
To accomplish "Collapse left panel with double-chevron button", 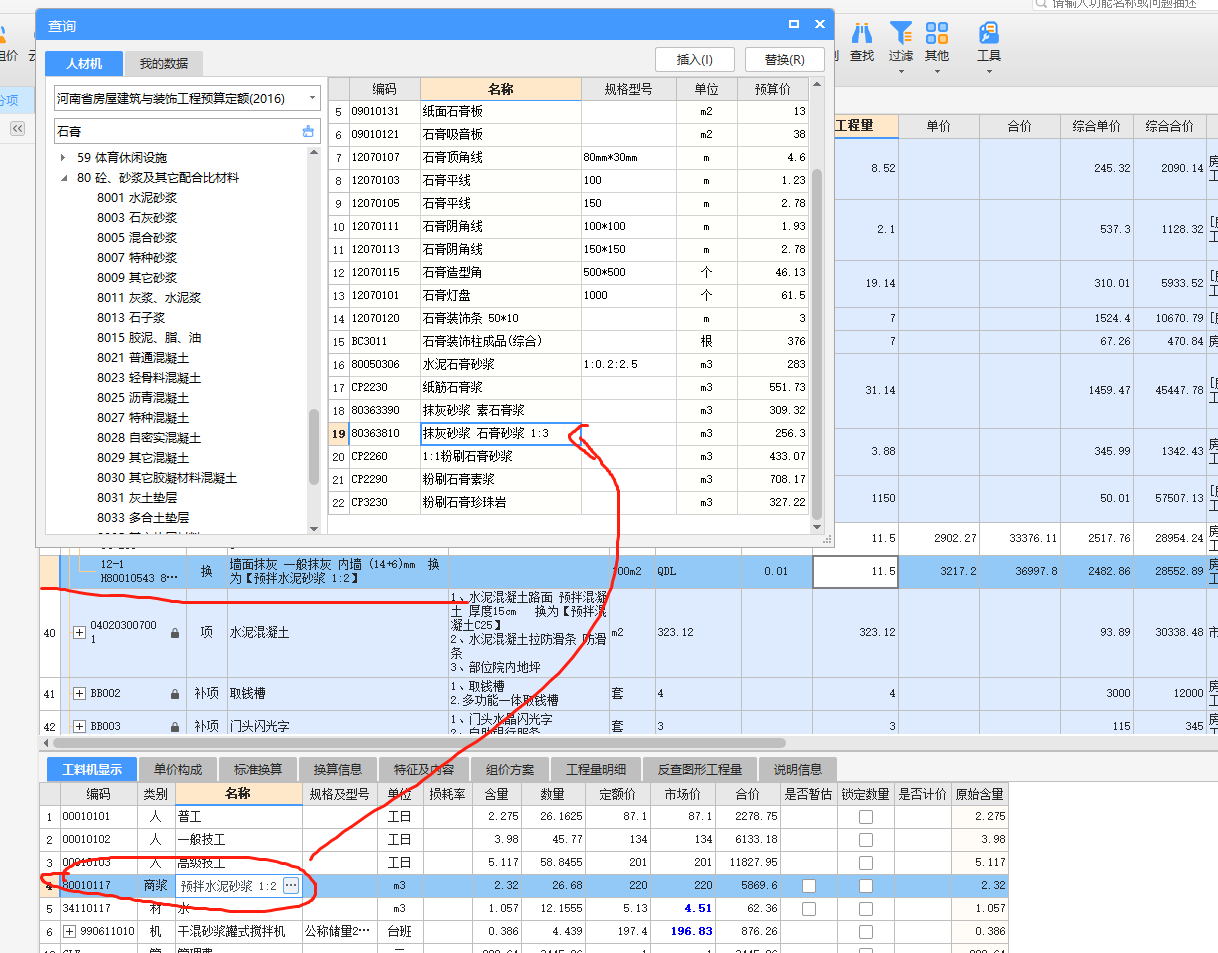I will pos(17,129).
